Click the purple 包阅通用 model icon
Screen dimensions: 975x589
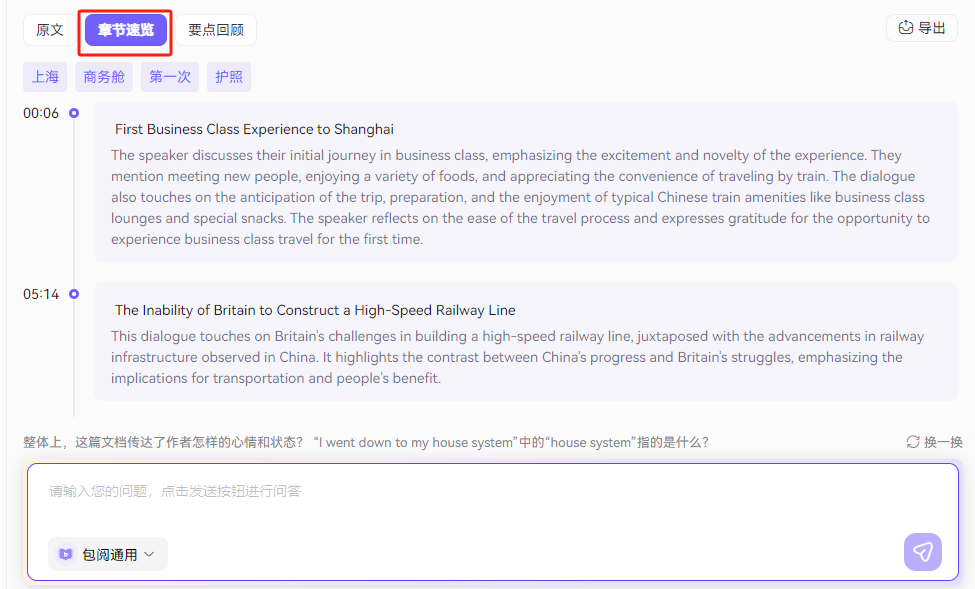tap(66, 554)
